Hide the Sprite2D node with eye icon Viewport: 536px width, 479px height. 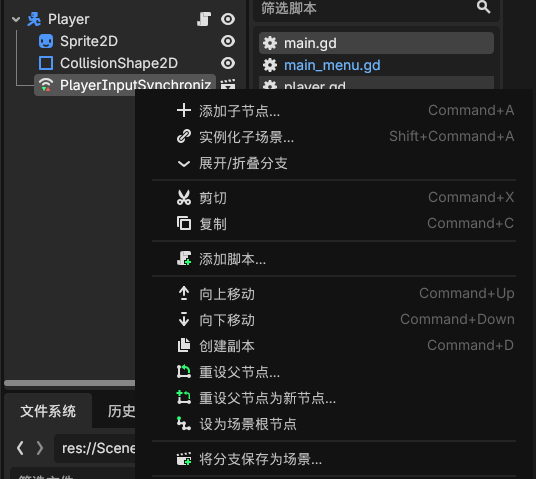pyautogui.click(x=228, y=41)
